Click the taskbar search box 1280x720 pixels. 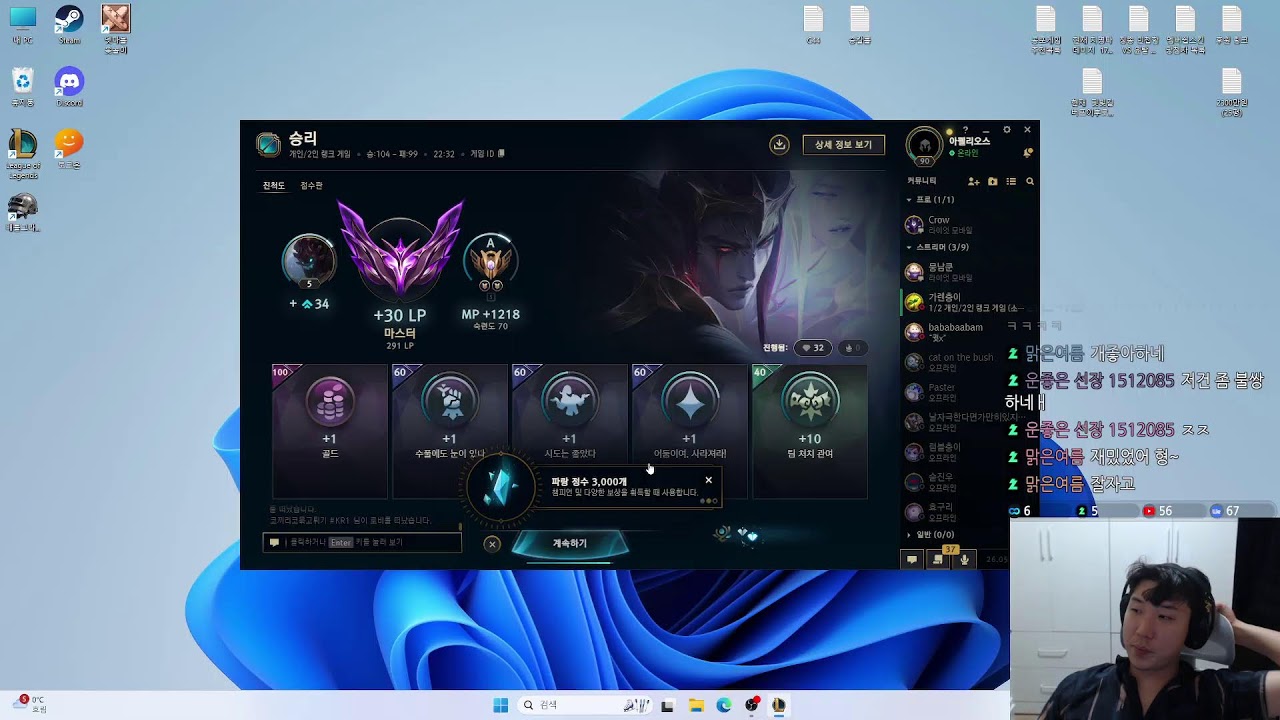click(x=585, y=705)
